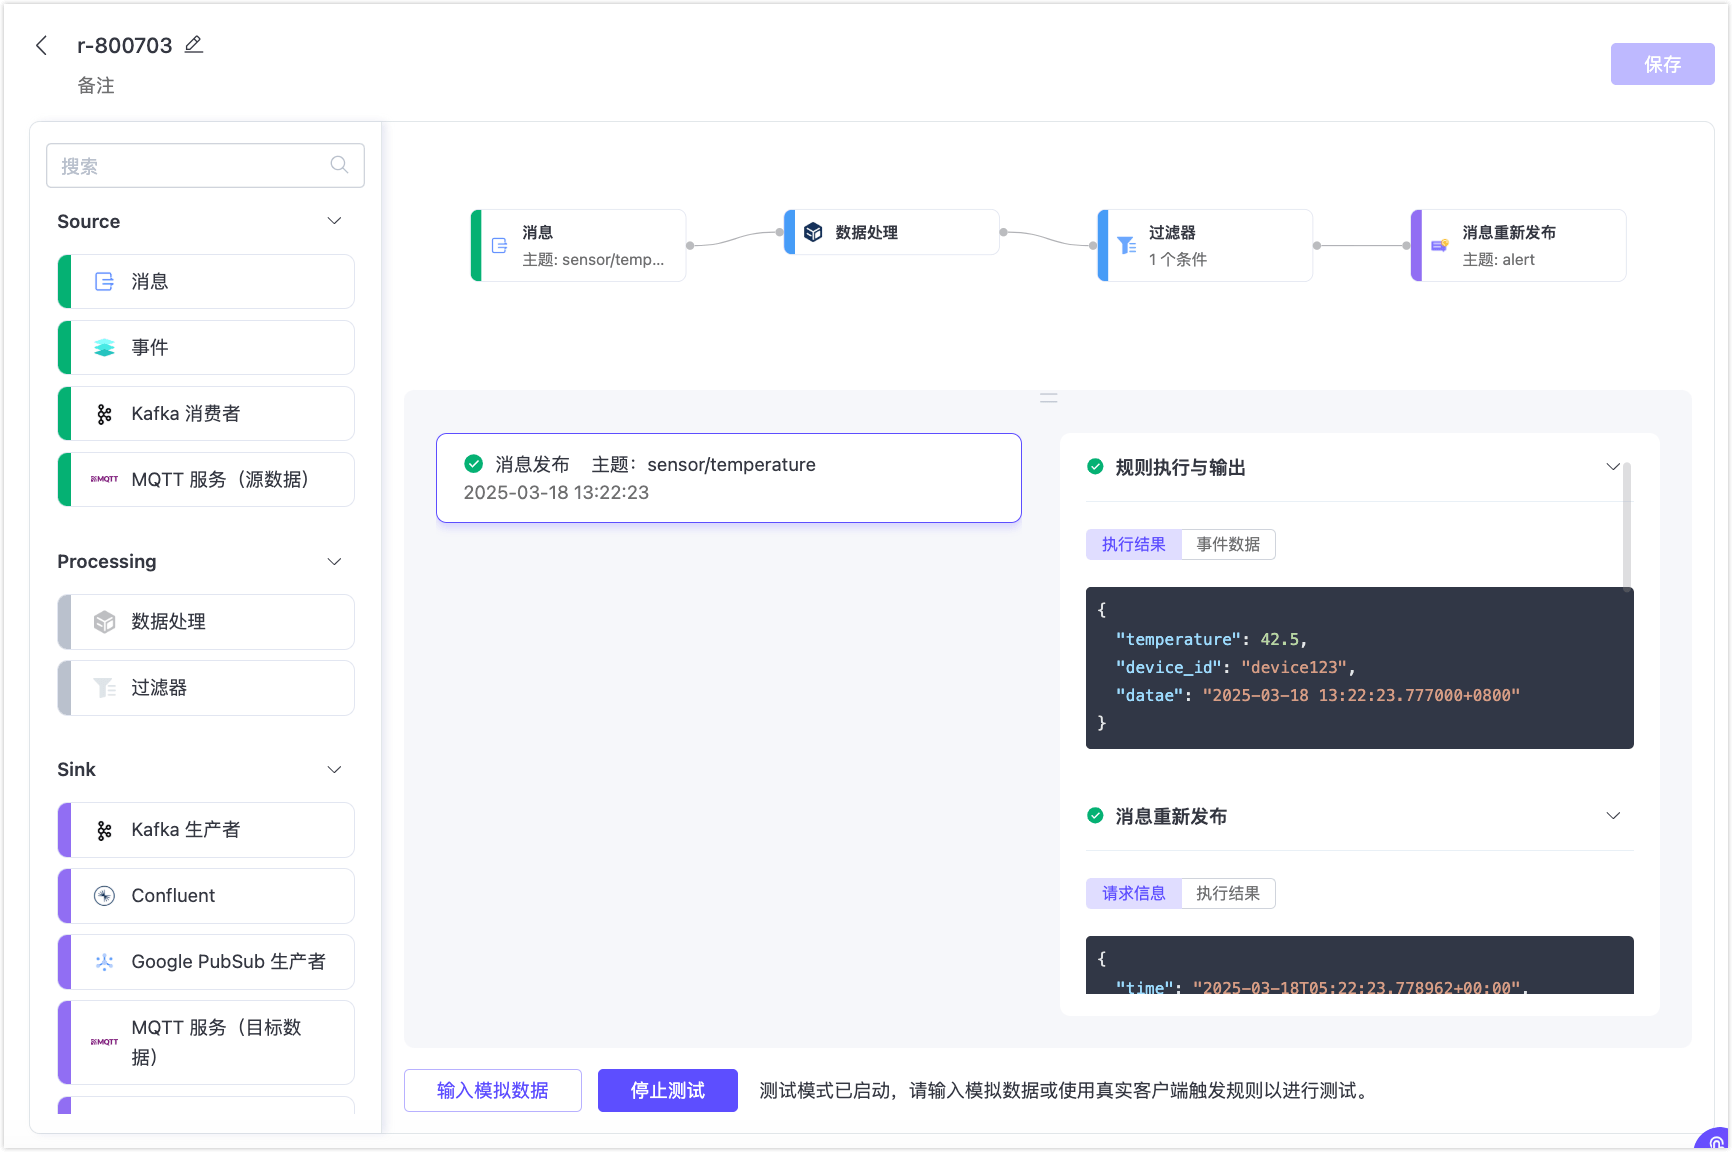Select the Confluent sink icon
The image size is (1732, 1152).
coord(104,896)
